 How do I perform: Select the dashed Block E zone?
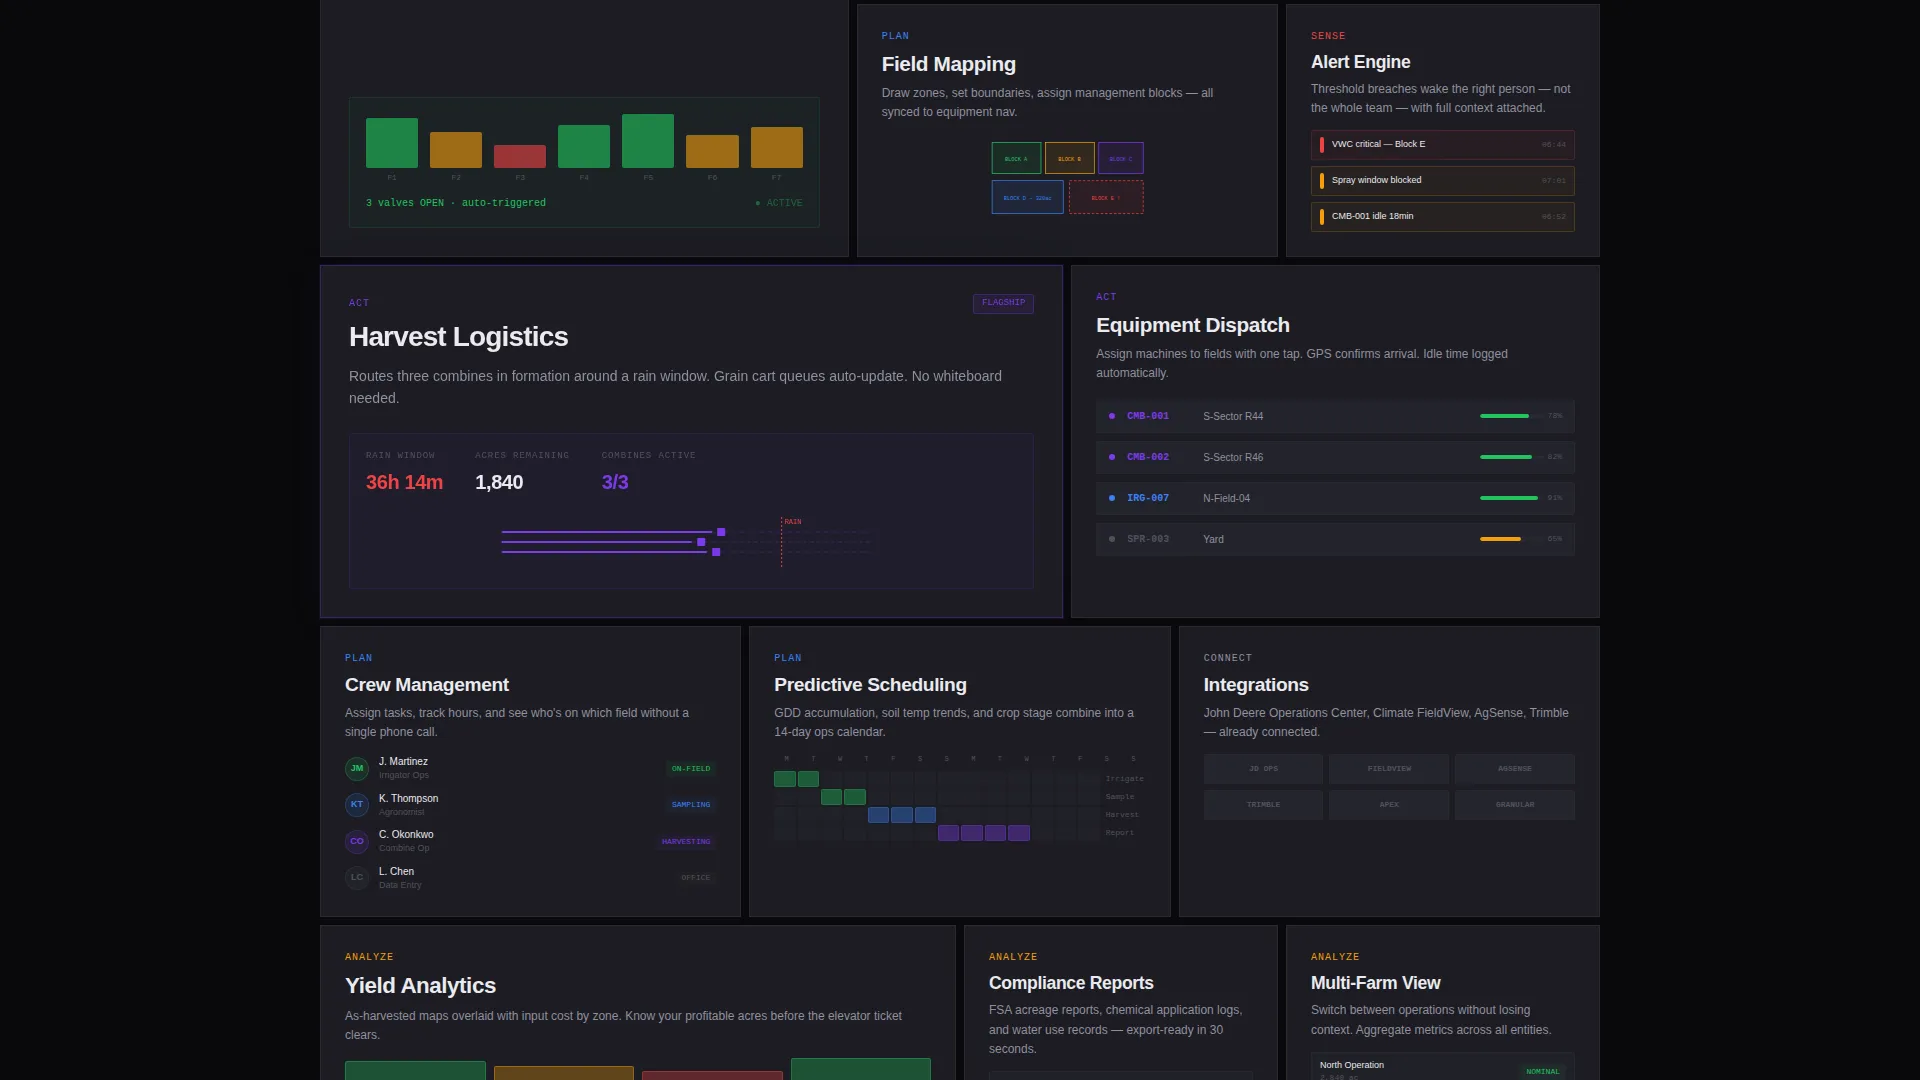(x=1106, y=197)
